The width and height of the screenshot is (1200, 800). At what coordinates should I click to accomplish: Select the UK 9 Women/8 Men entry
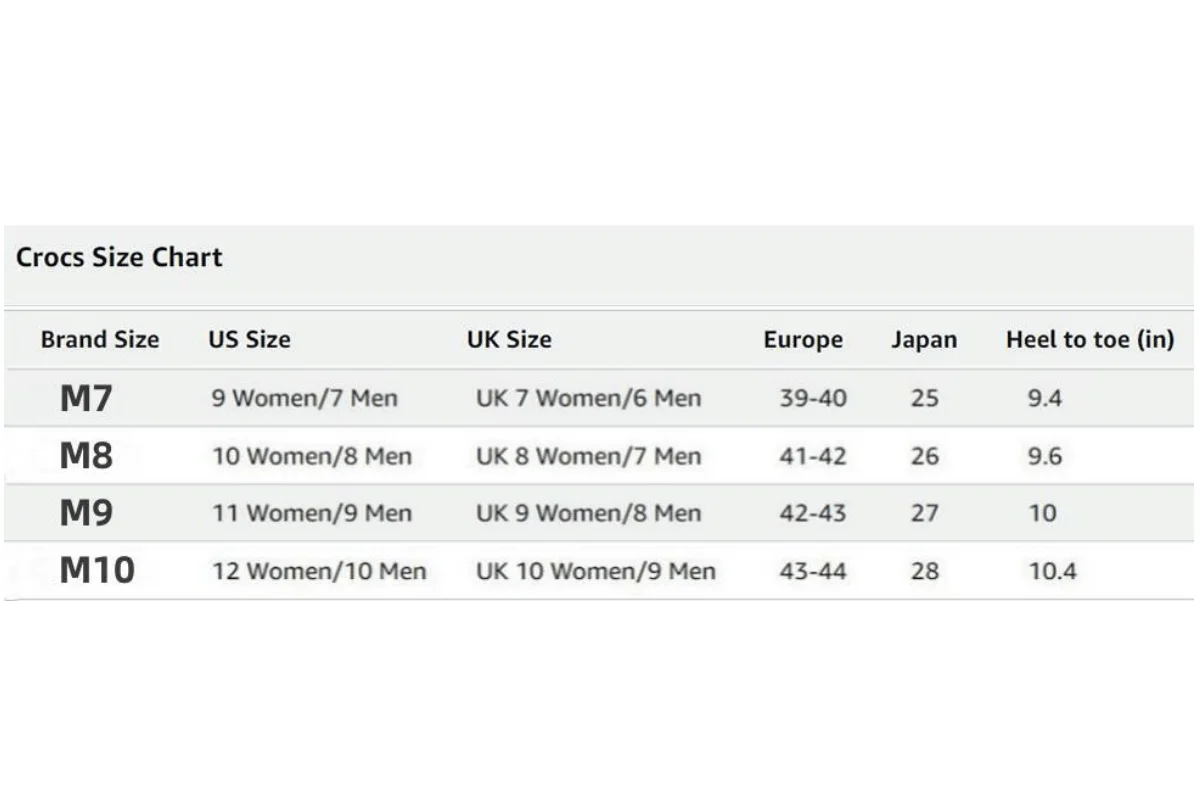click(588, 514)
